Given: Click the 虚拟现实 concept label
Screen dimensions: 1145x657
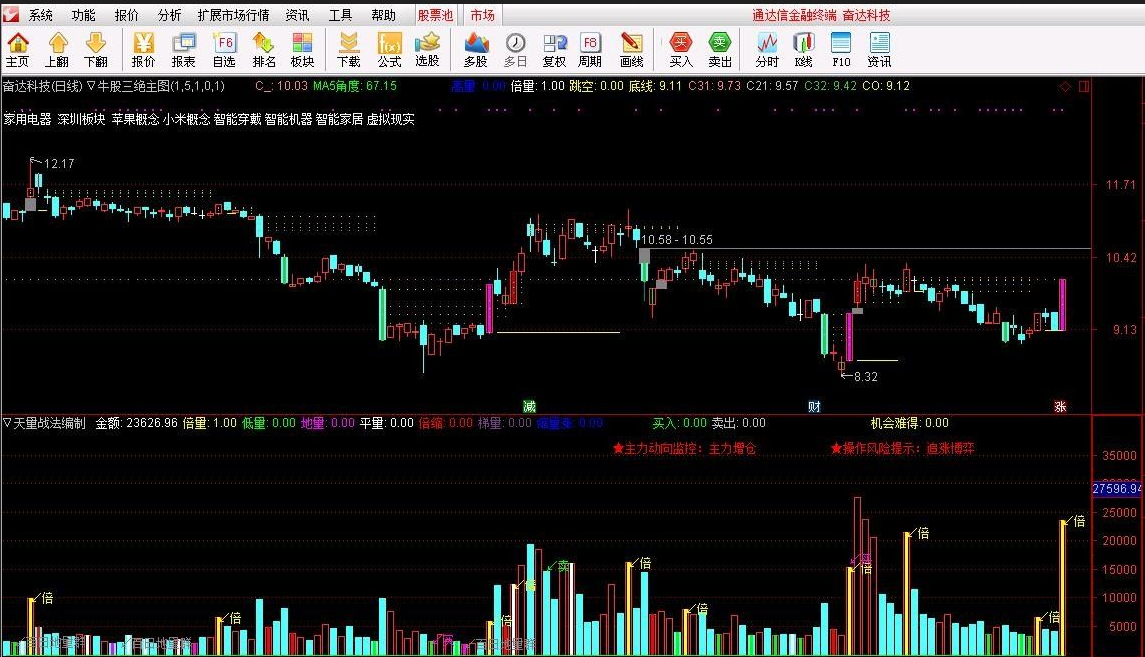Looking at the screenshot, I should (x=391, y=119).
